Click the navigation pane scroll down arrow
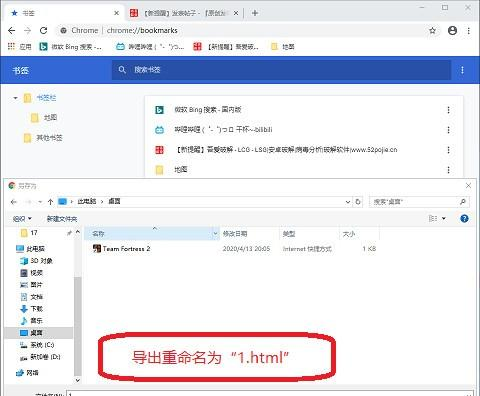480x396 pixels. click(x=78, y=380)
